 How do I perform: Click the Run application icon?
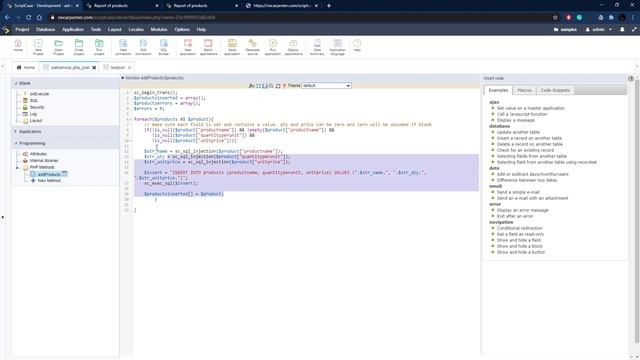pyautogui.click(x=273, y=47)
